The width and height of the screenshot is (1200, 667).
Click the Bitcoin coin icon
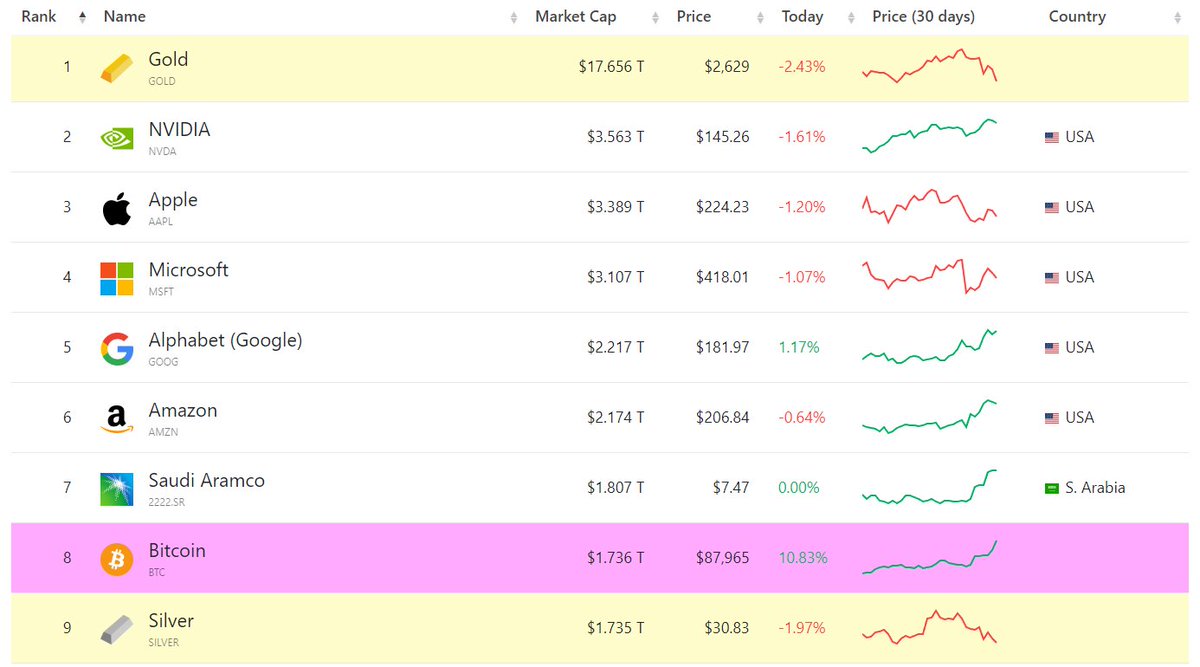click(x=116, y=557)
